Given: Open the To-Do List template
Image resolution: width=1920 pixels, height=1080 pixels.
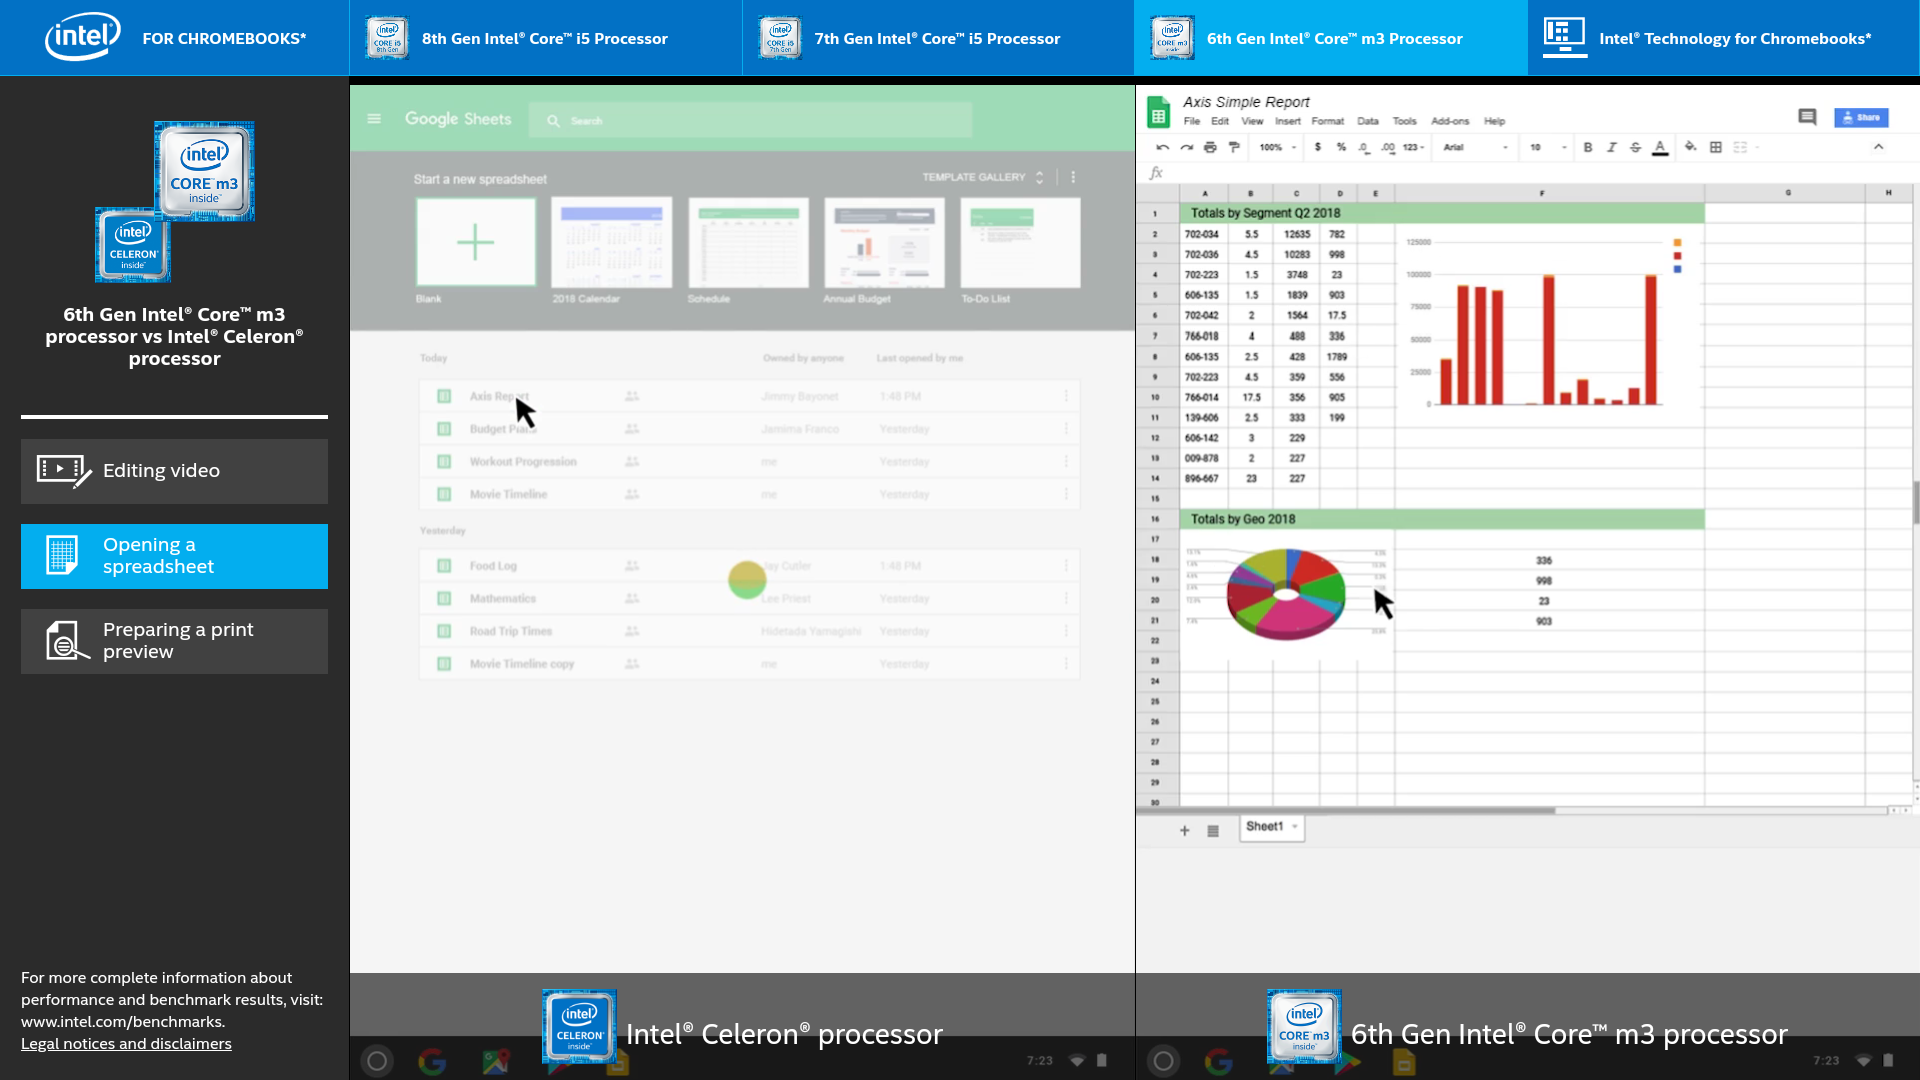Looking at the screenshot, I should [1020, 242].
